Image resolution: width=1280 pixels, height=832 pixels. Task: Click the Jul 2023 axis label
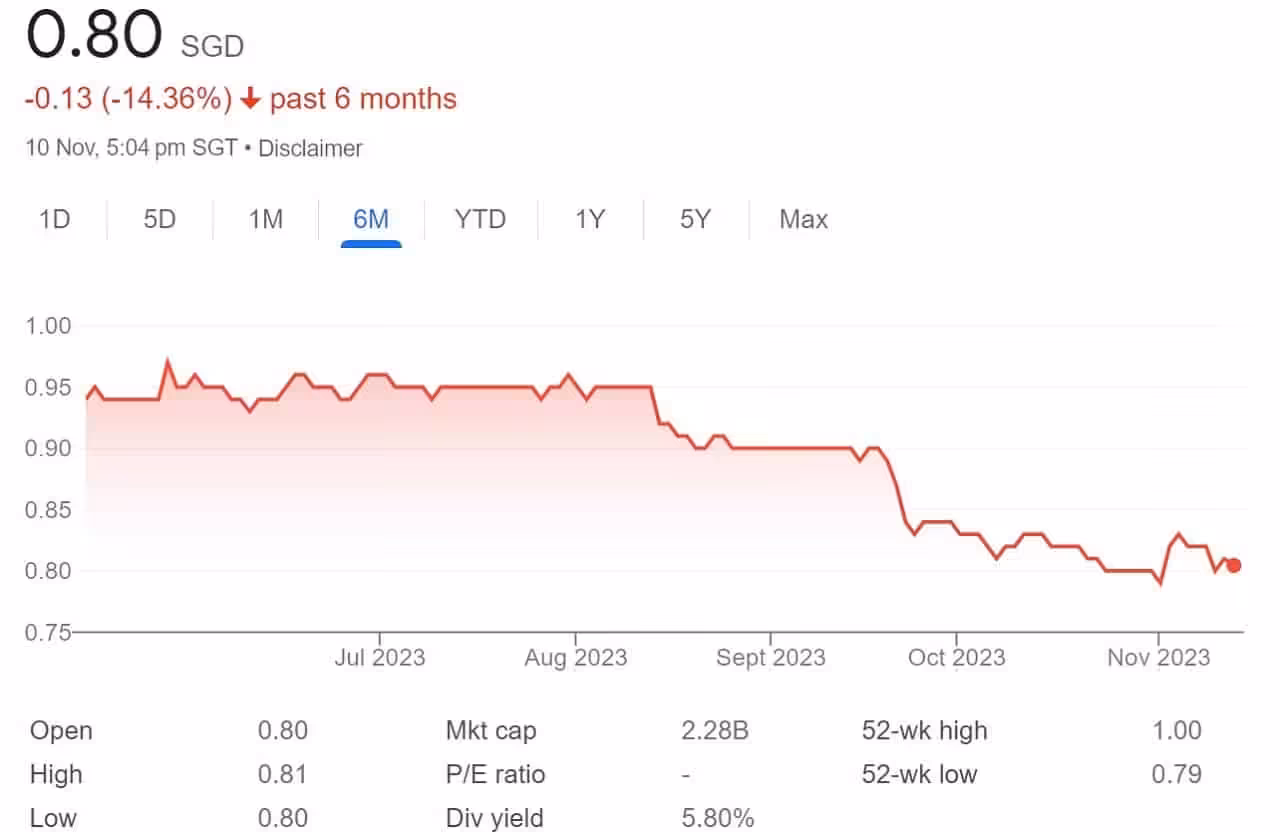380,657
